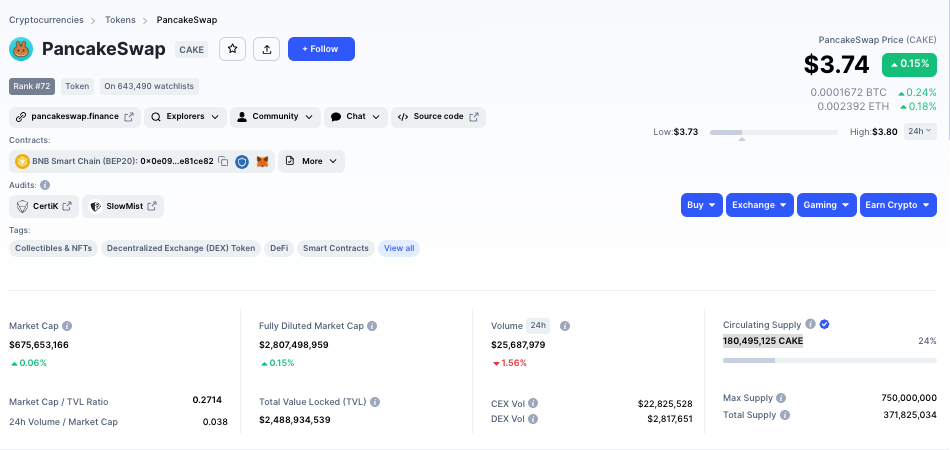Click the Max Supply info icon
Screen dimensions: 950x450
[x=781, y=398]
